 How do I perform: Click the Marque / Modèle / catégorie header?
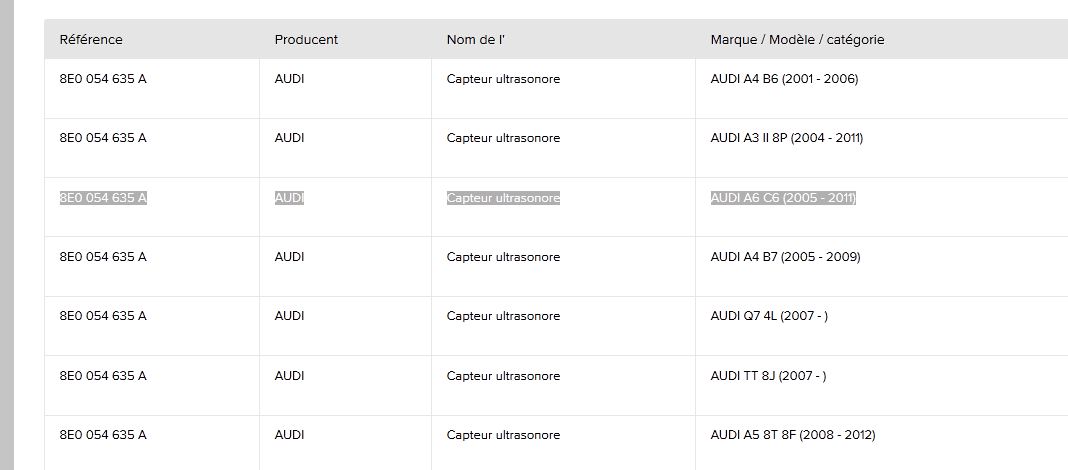tap(797, 40)
